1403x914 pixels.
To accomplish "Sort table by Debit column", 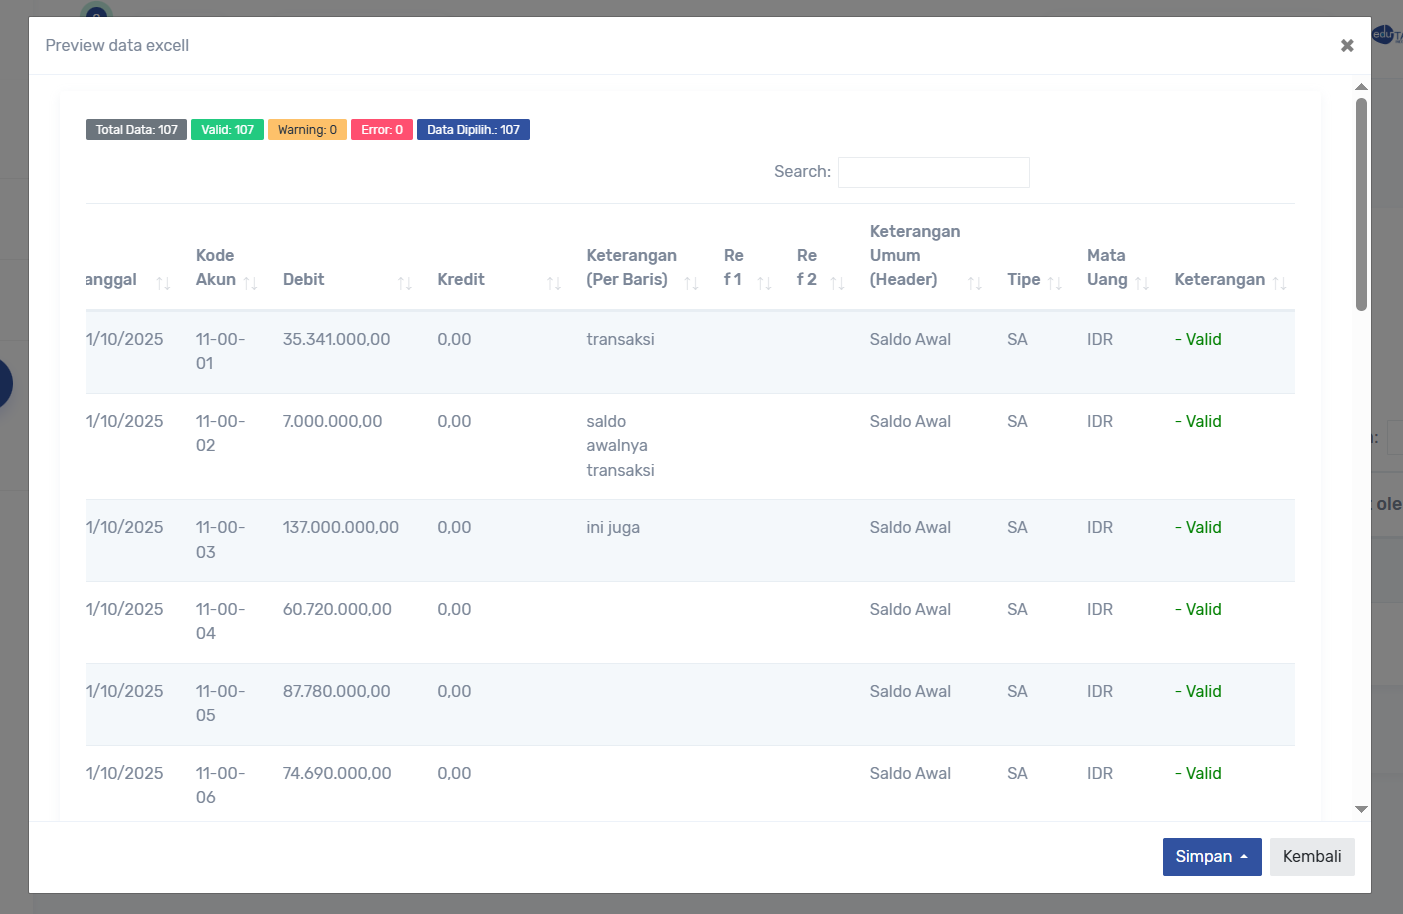I will click(x=346, y=280).
